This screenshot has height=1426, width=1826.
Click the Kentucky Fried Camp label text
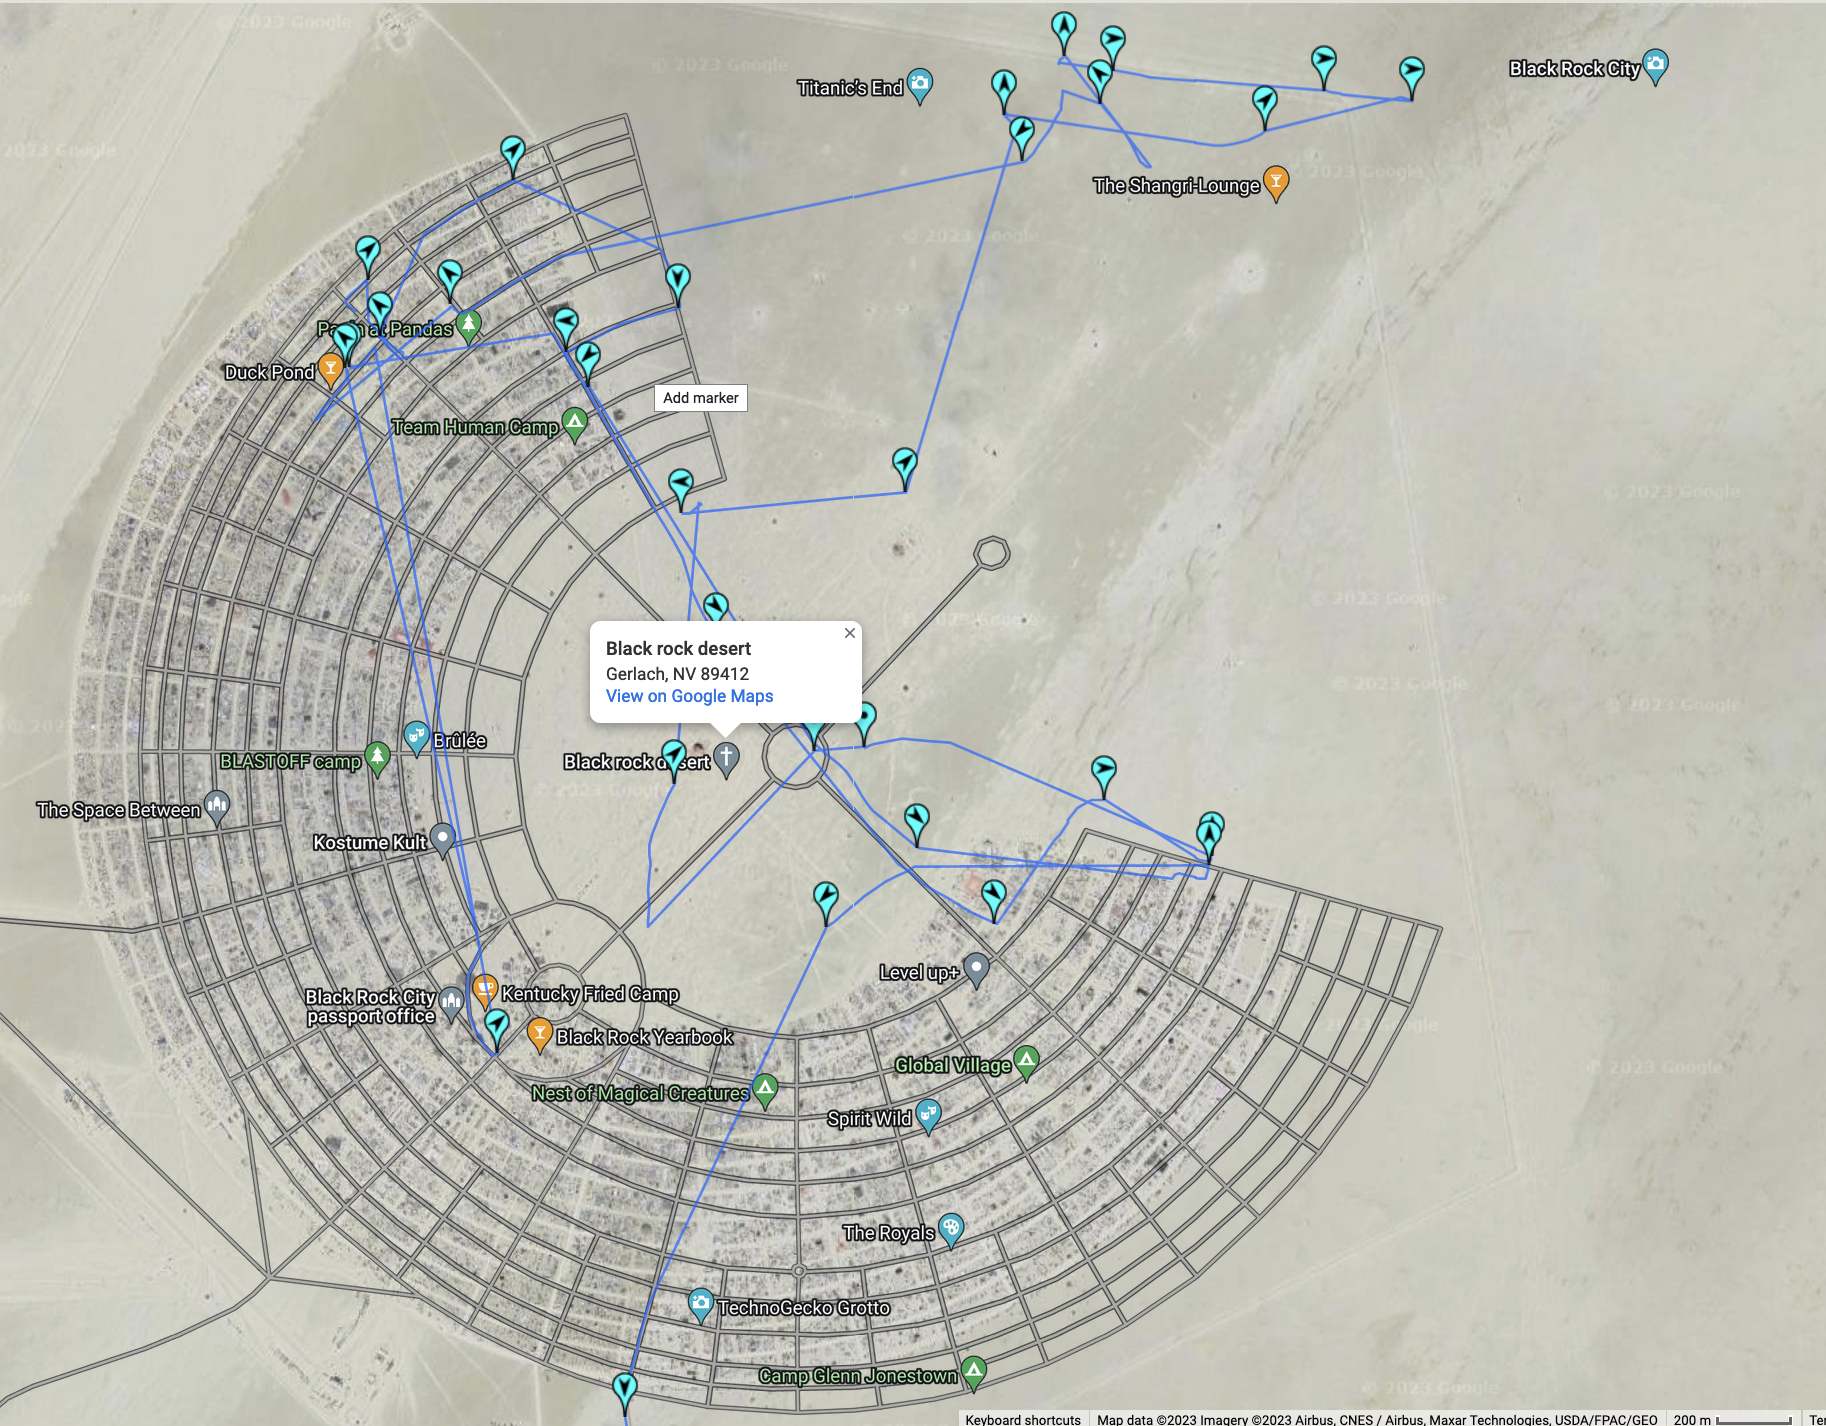(590, 993)
